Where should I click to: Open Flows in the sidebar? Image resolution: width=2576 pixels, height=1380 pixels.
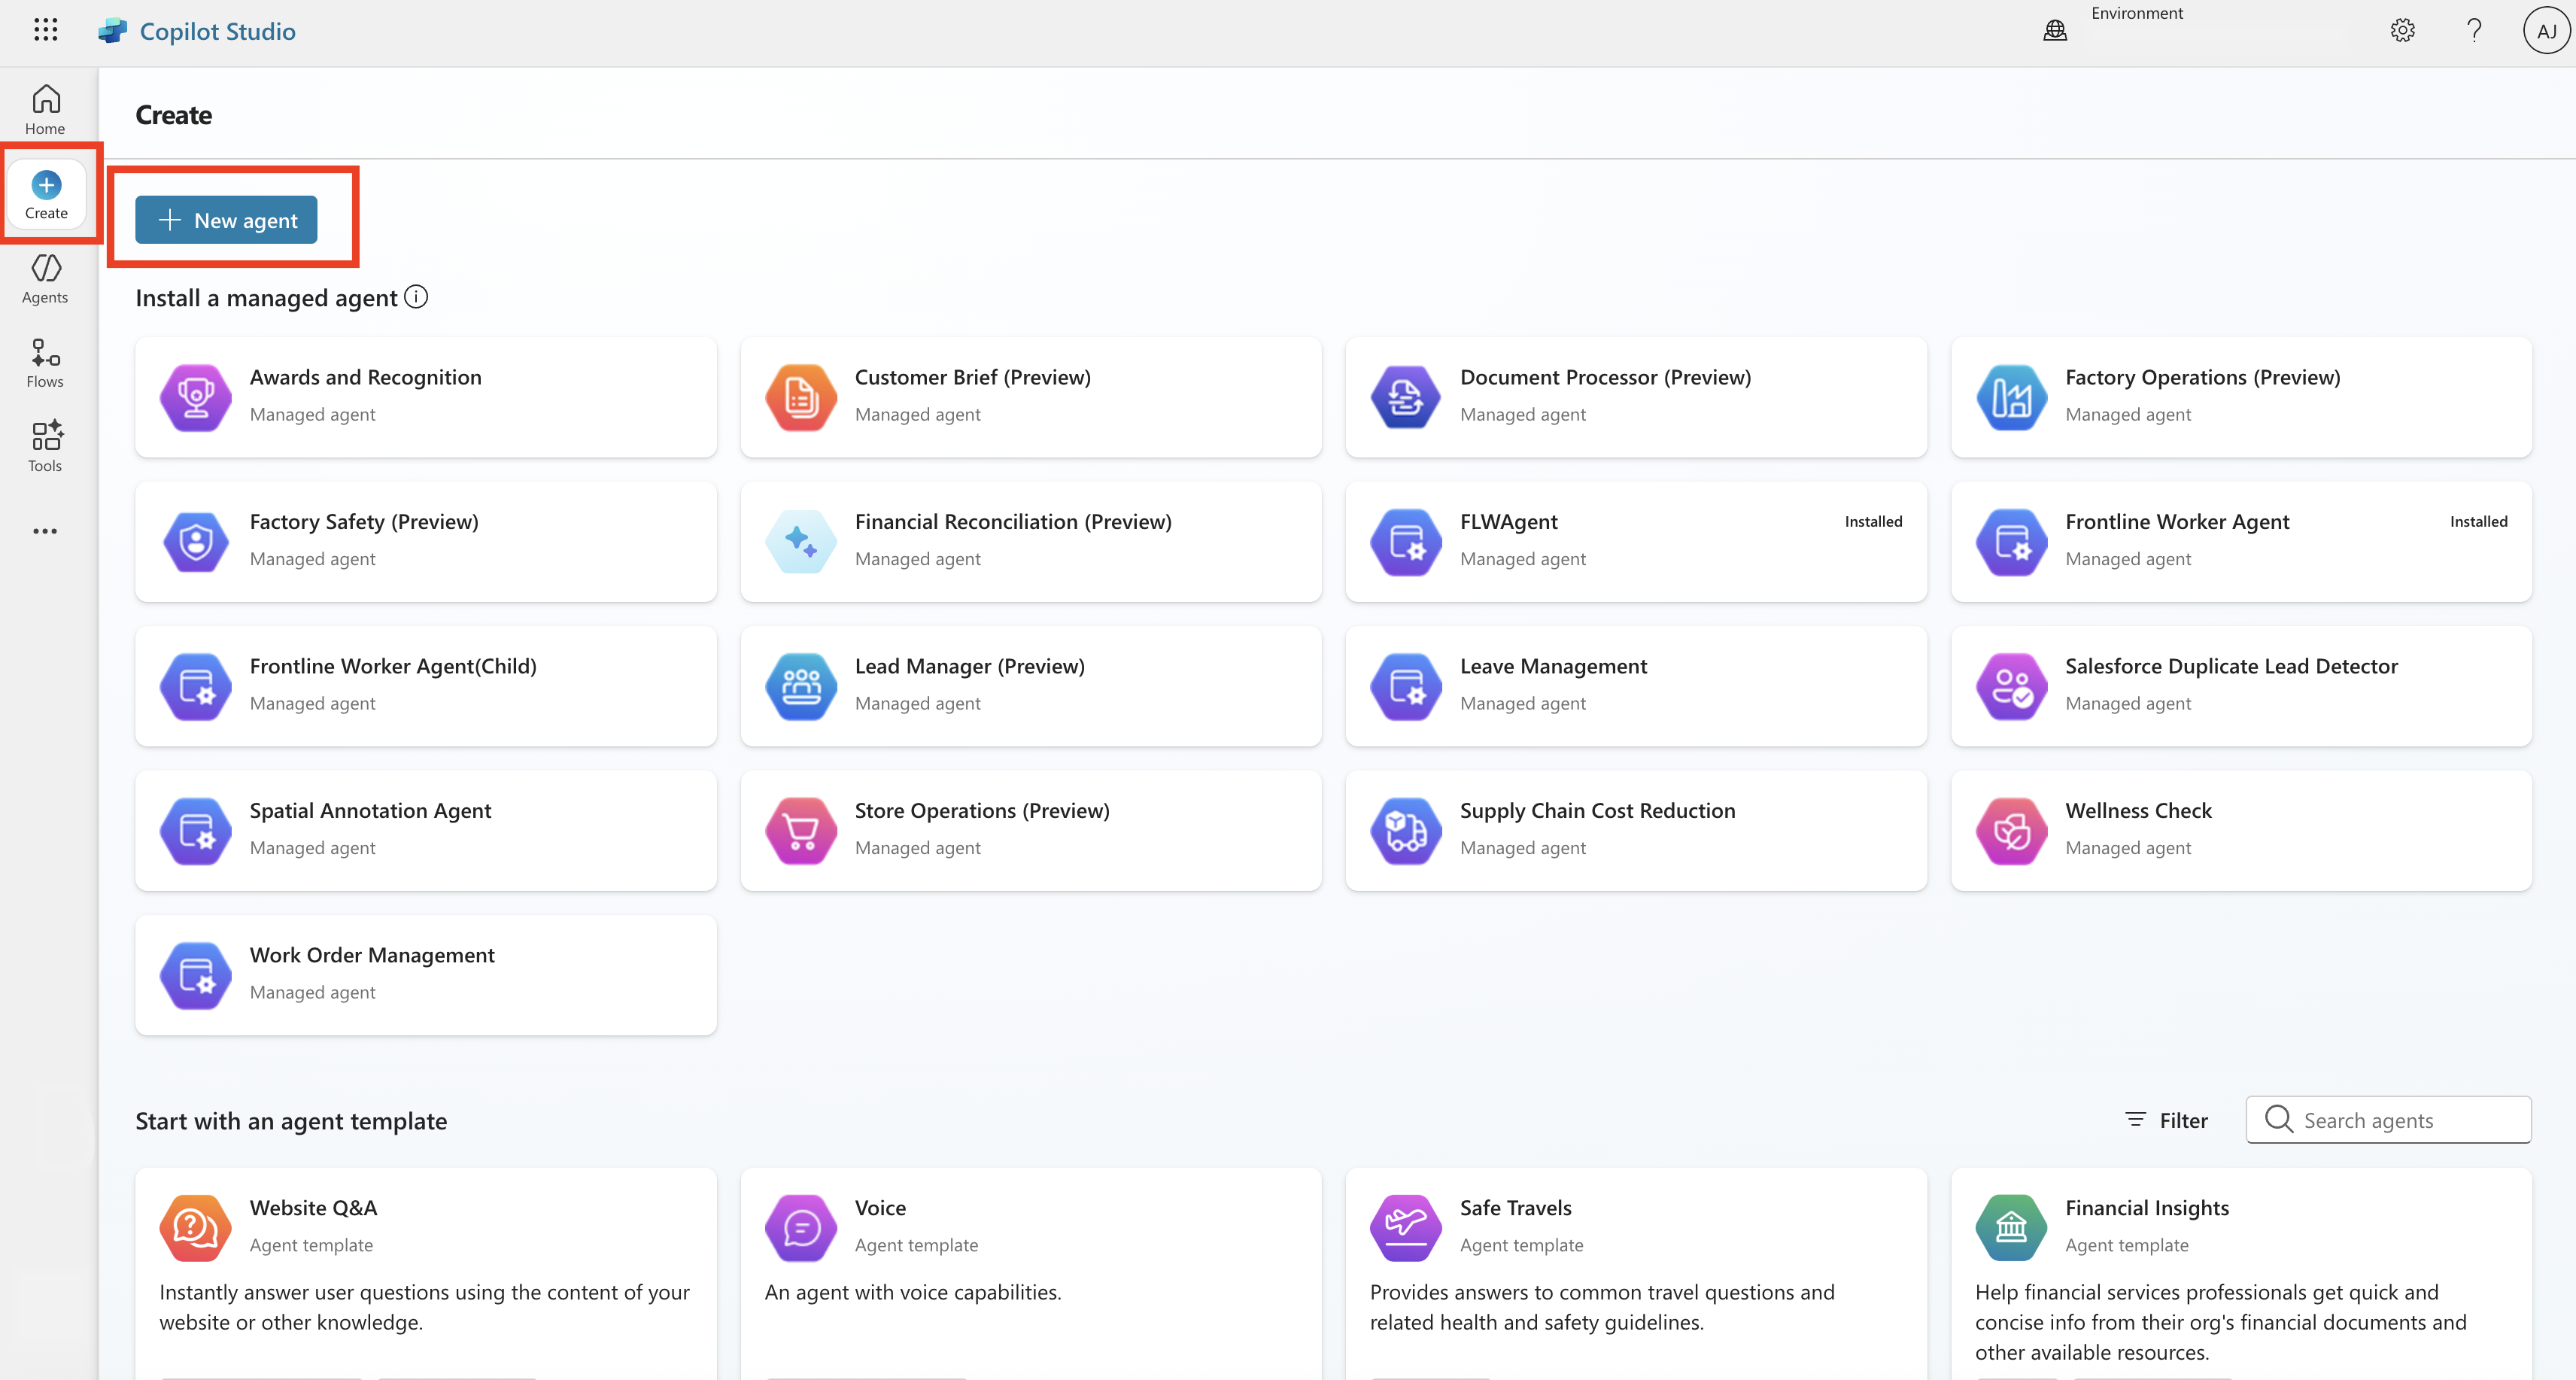point(45,362)
